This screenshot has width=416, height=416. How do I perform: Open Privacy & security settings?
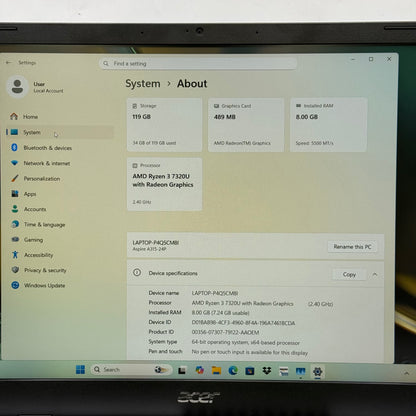[59, 270]
